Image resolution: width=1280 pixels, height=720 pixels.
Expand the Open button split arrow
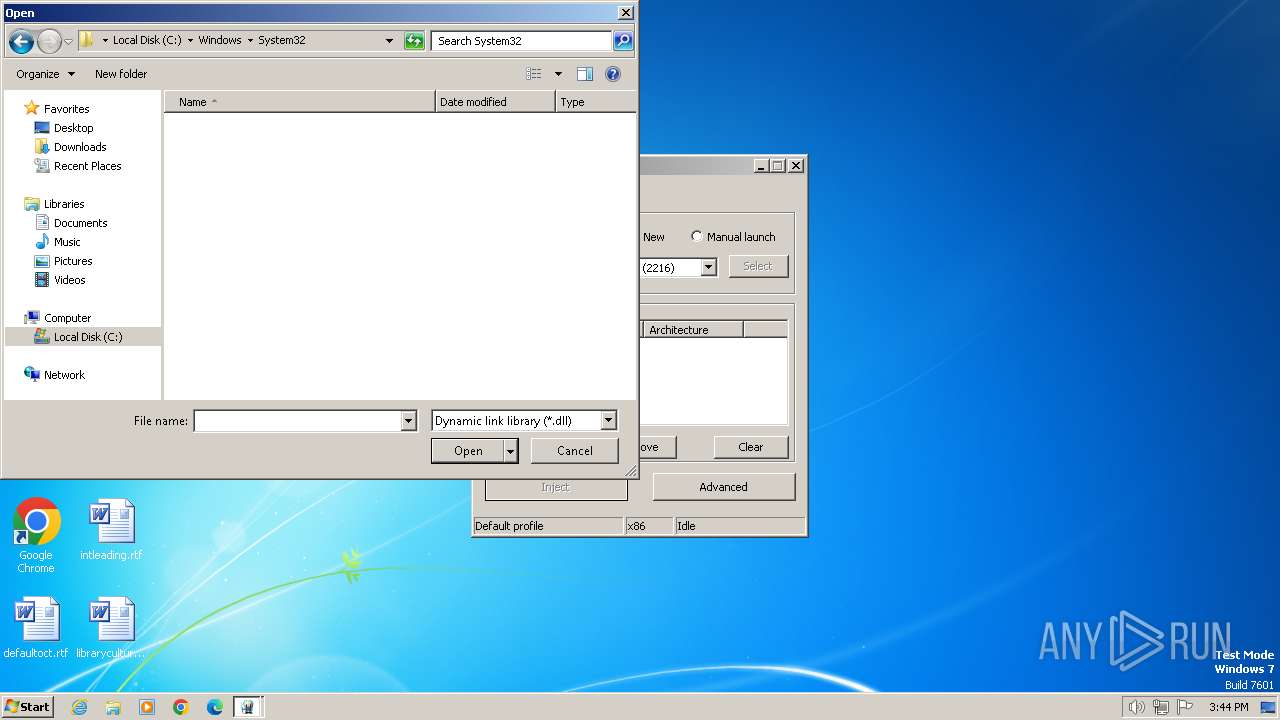[x=510, y=451]
